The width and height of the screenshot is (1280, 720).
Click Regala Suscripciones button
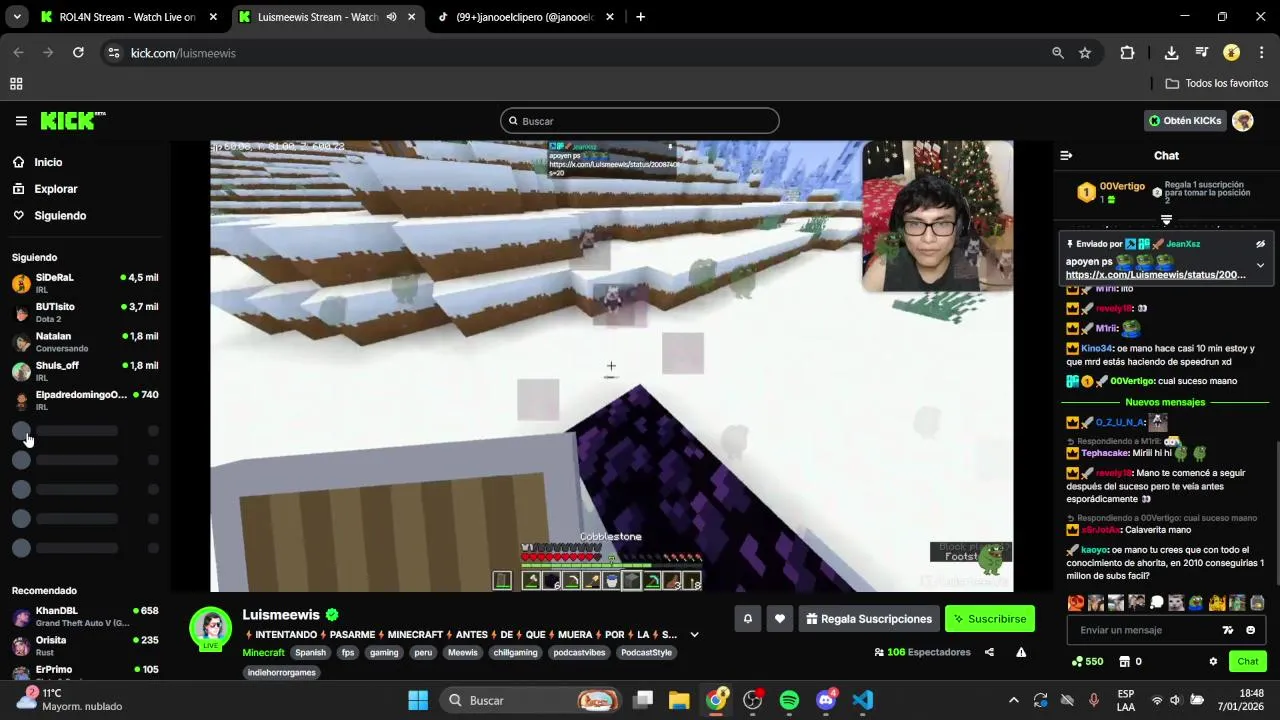point(867,619)
